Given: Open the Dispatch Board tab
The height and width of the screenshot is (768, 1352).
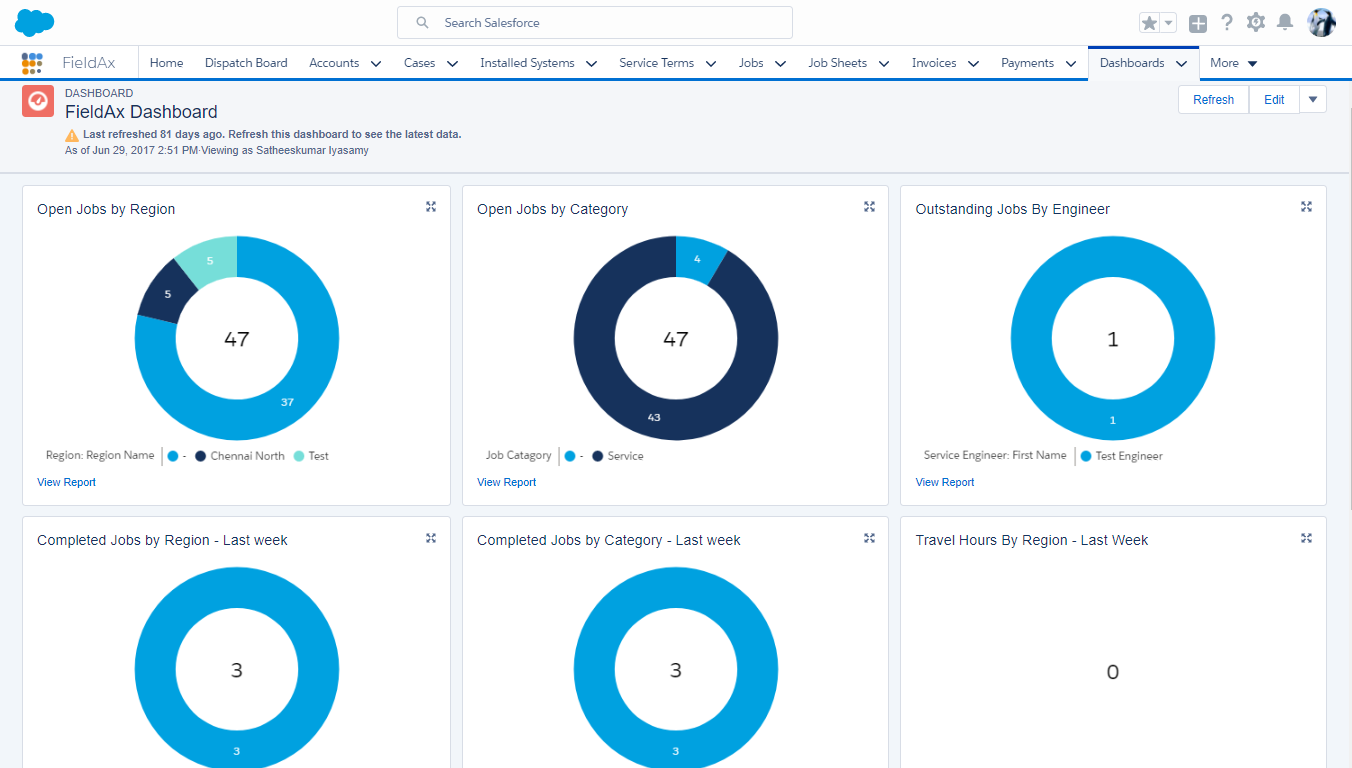Looking at the screenshot, I should tap(246, 63).
